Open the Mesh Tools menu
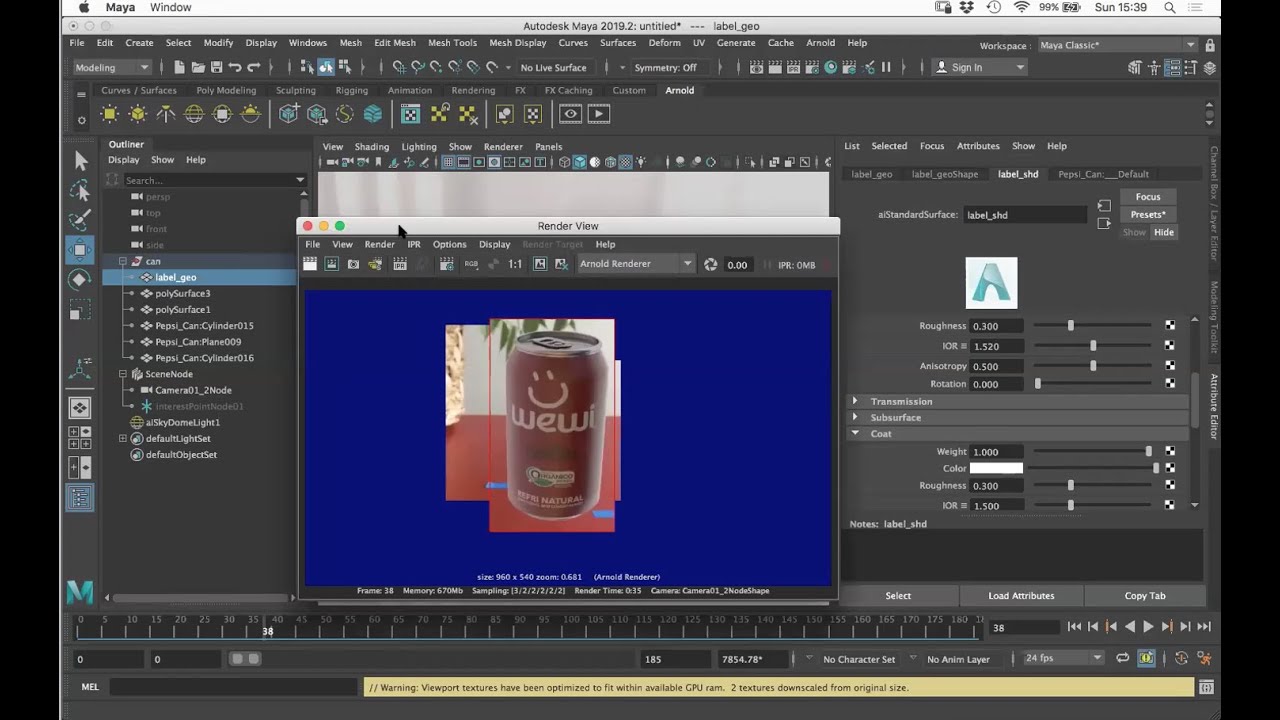The height and width of the screenshot is (720, 1280). click(x=452, y=43)
